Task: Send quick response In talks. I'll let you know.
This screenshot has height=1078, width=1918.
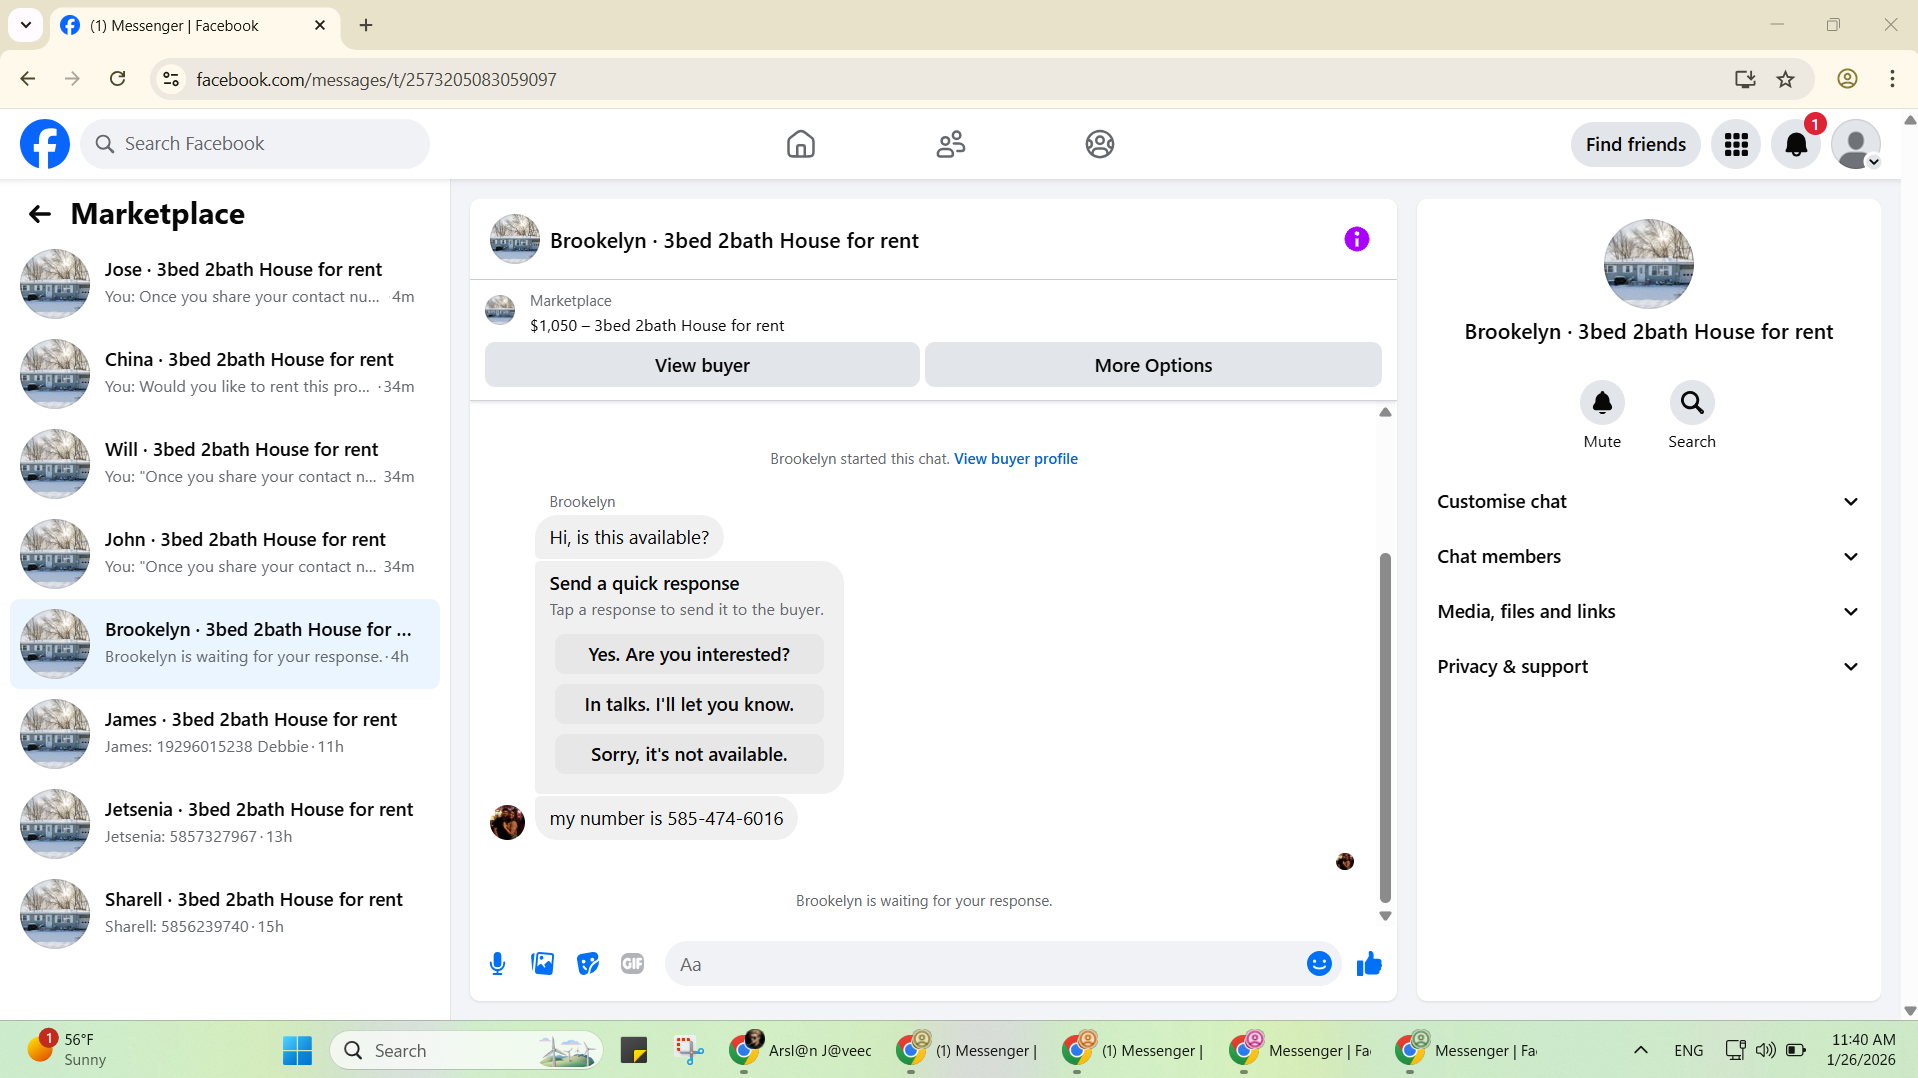Action: point(689,704)
